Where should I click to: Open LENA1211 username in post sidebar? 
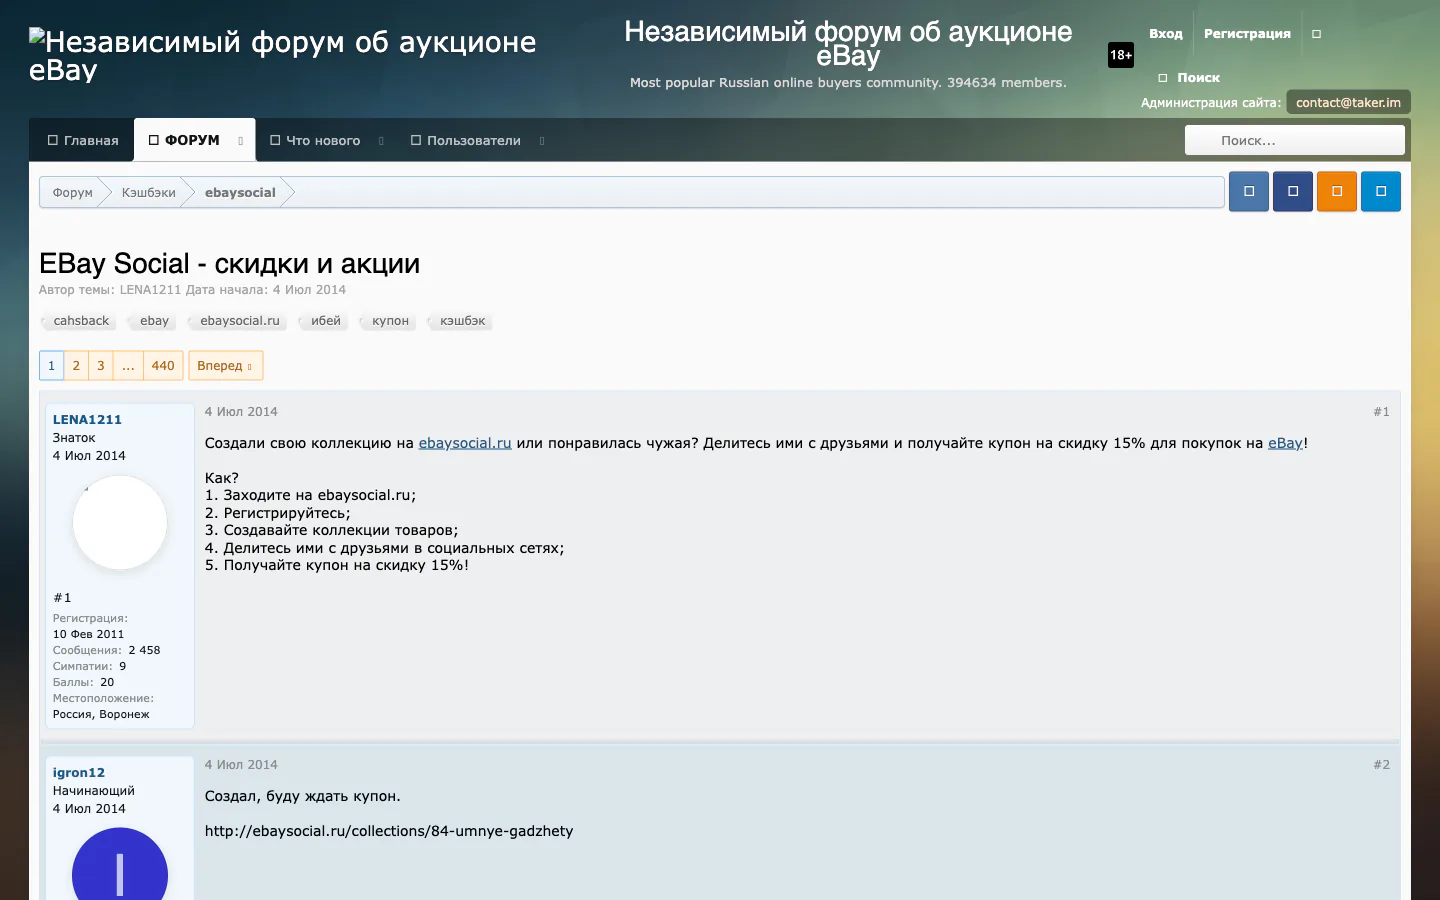pyautogui.click(x=87, y=420)
